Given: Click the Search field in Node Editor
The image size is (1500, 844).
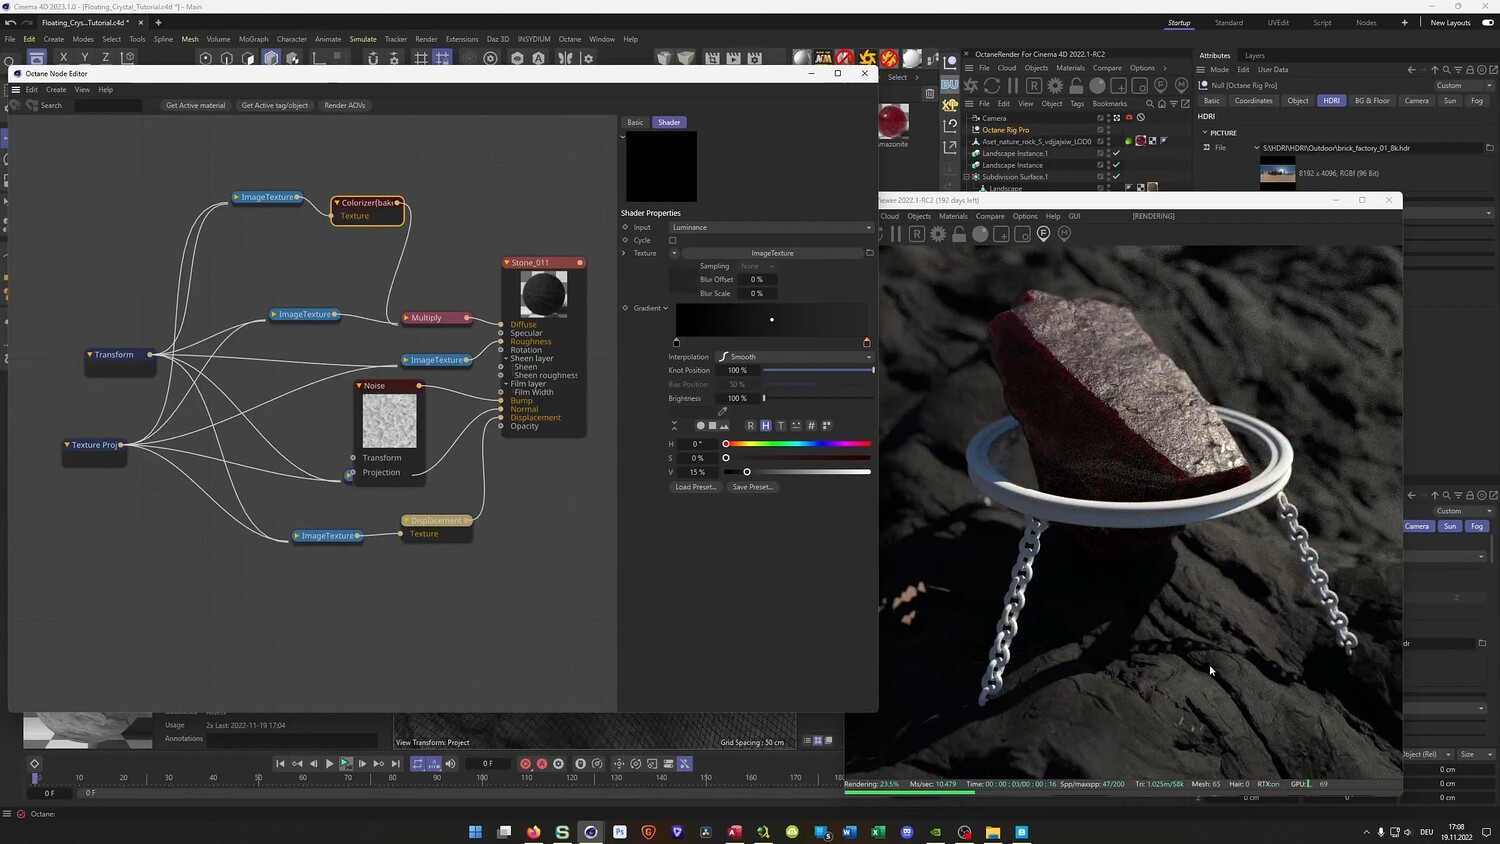Looking at the screenshot, I should click(x=108, y=105).
